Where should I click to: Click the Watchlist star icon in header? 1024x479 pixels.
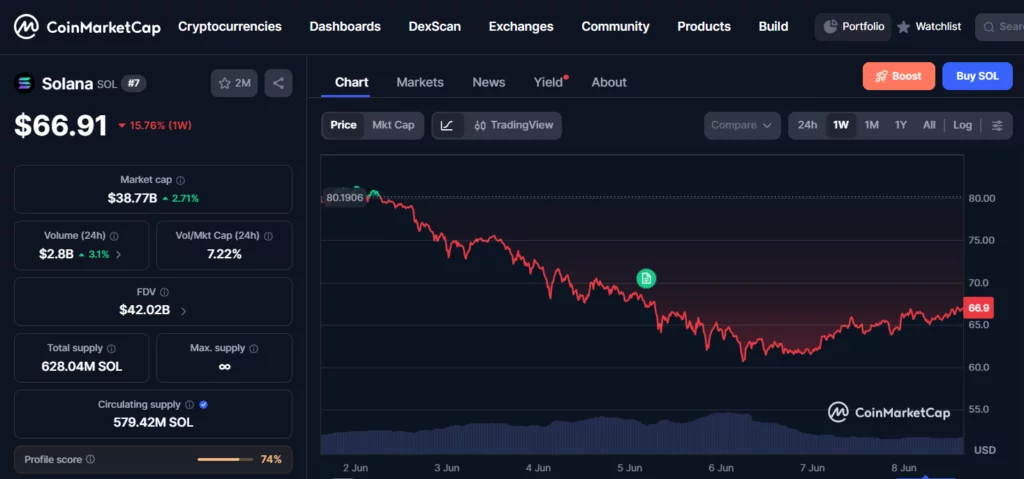coord(903,27)
